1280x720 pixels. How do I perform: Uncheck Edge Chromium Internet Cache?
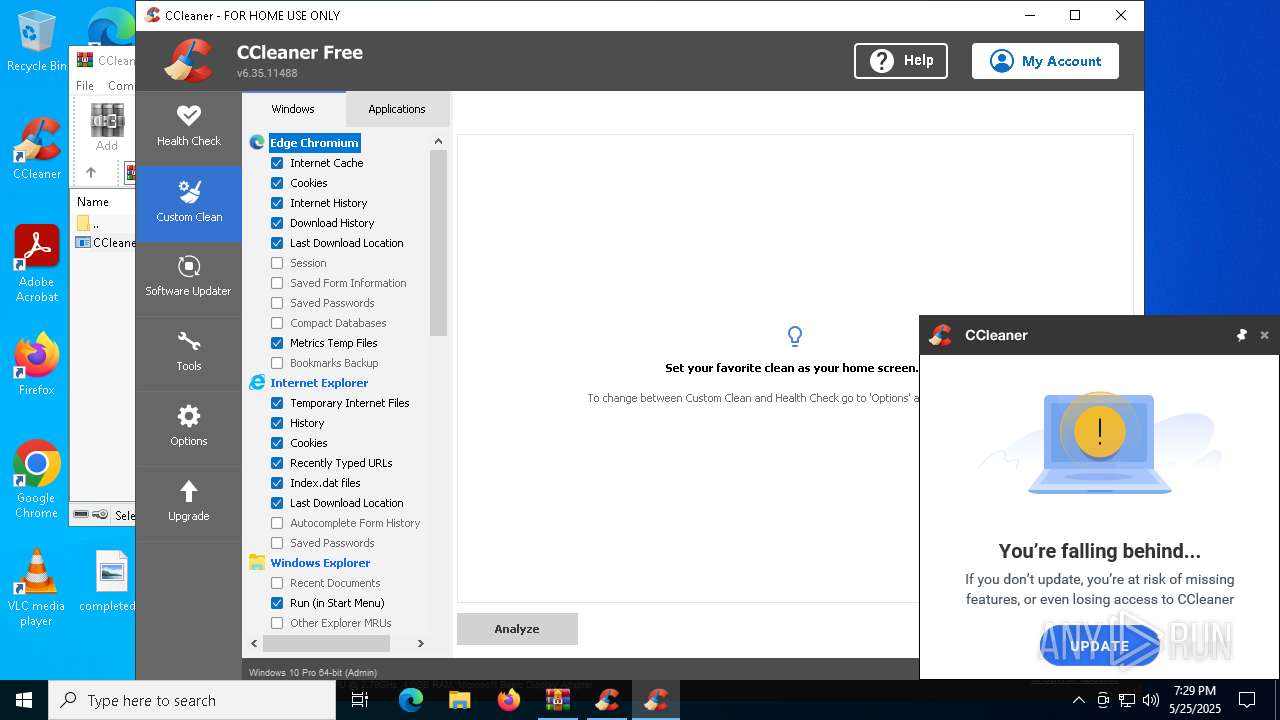tap(277, 163)
